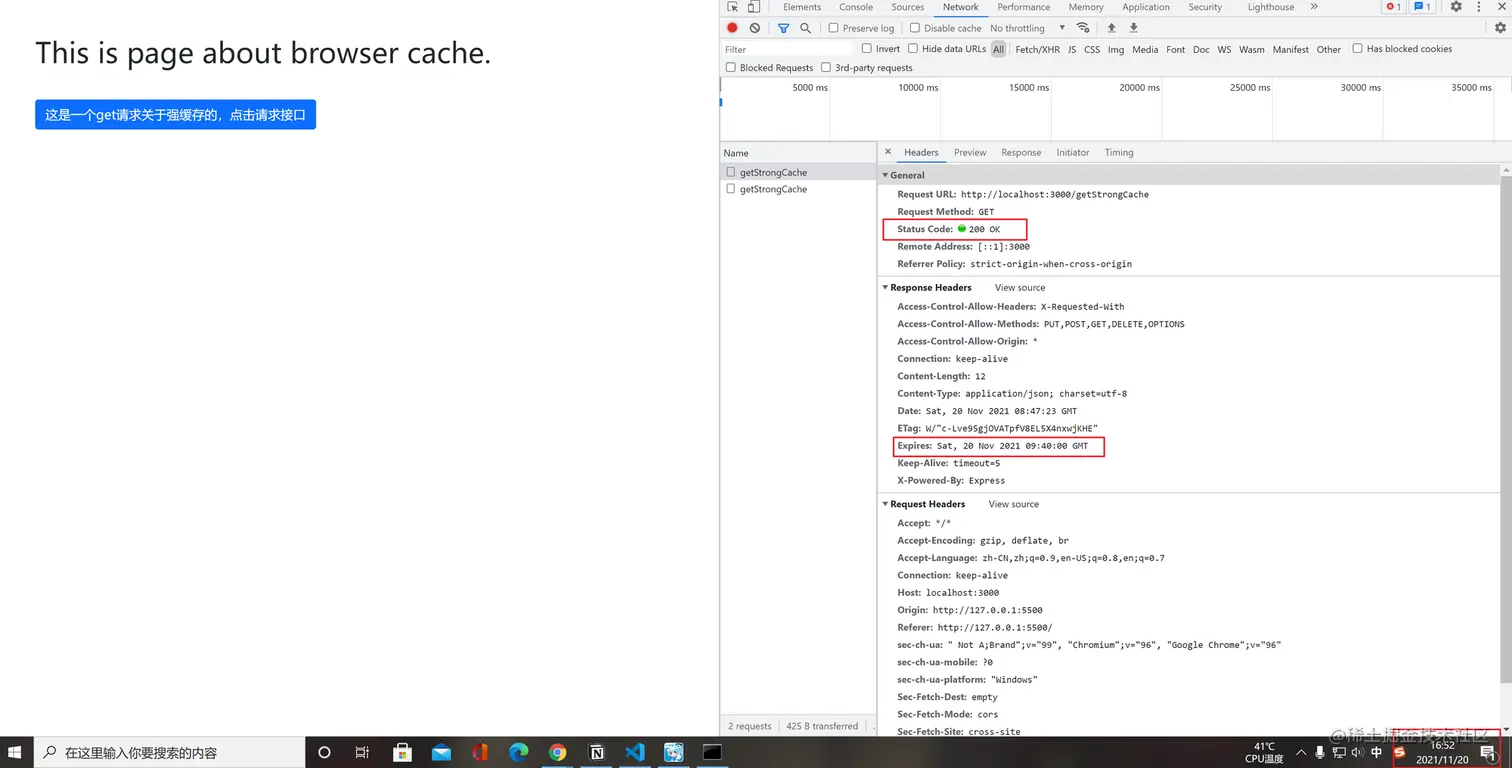
Task: View source of Response Headers
Action: click(x=1020, y=288)
